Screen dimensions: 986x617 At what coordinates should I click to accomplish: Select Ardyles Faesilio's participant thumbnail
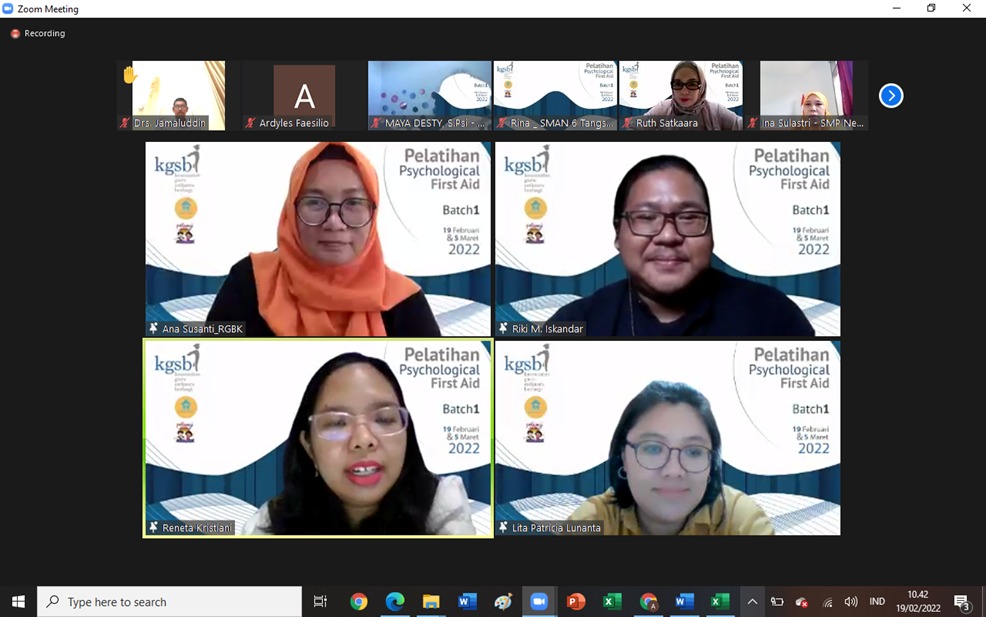click(x=304, y=95)
